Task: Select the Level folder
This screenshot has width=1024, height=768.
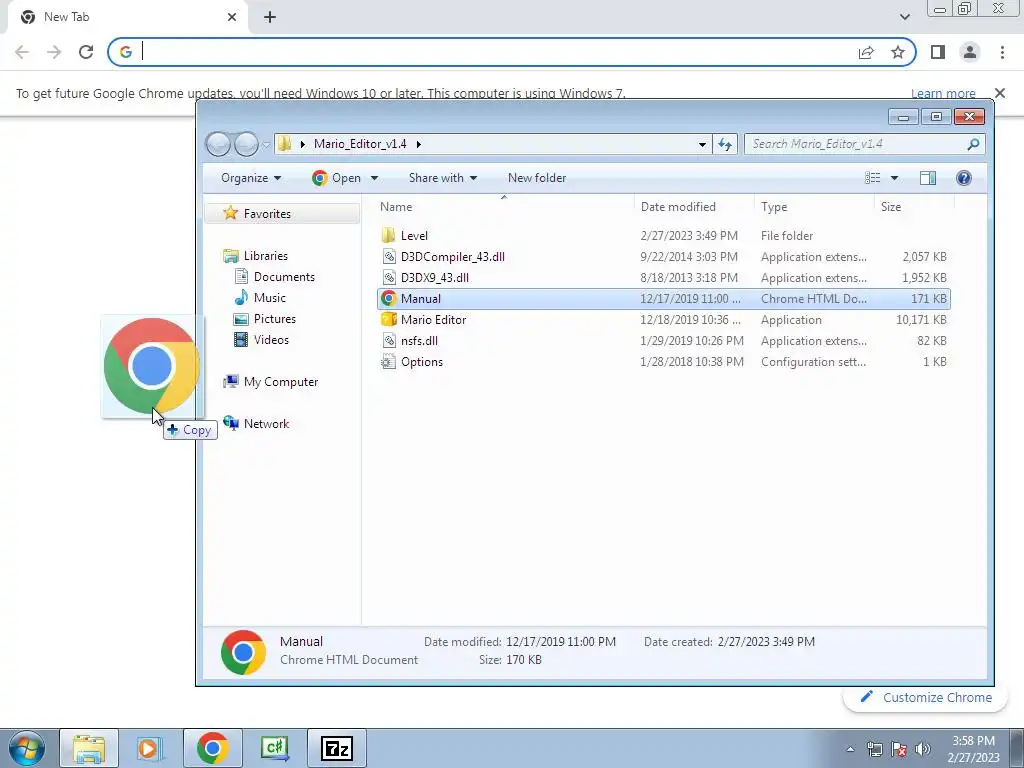Action: [x=664, y=236]
